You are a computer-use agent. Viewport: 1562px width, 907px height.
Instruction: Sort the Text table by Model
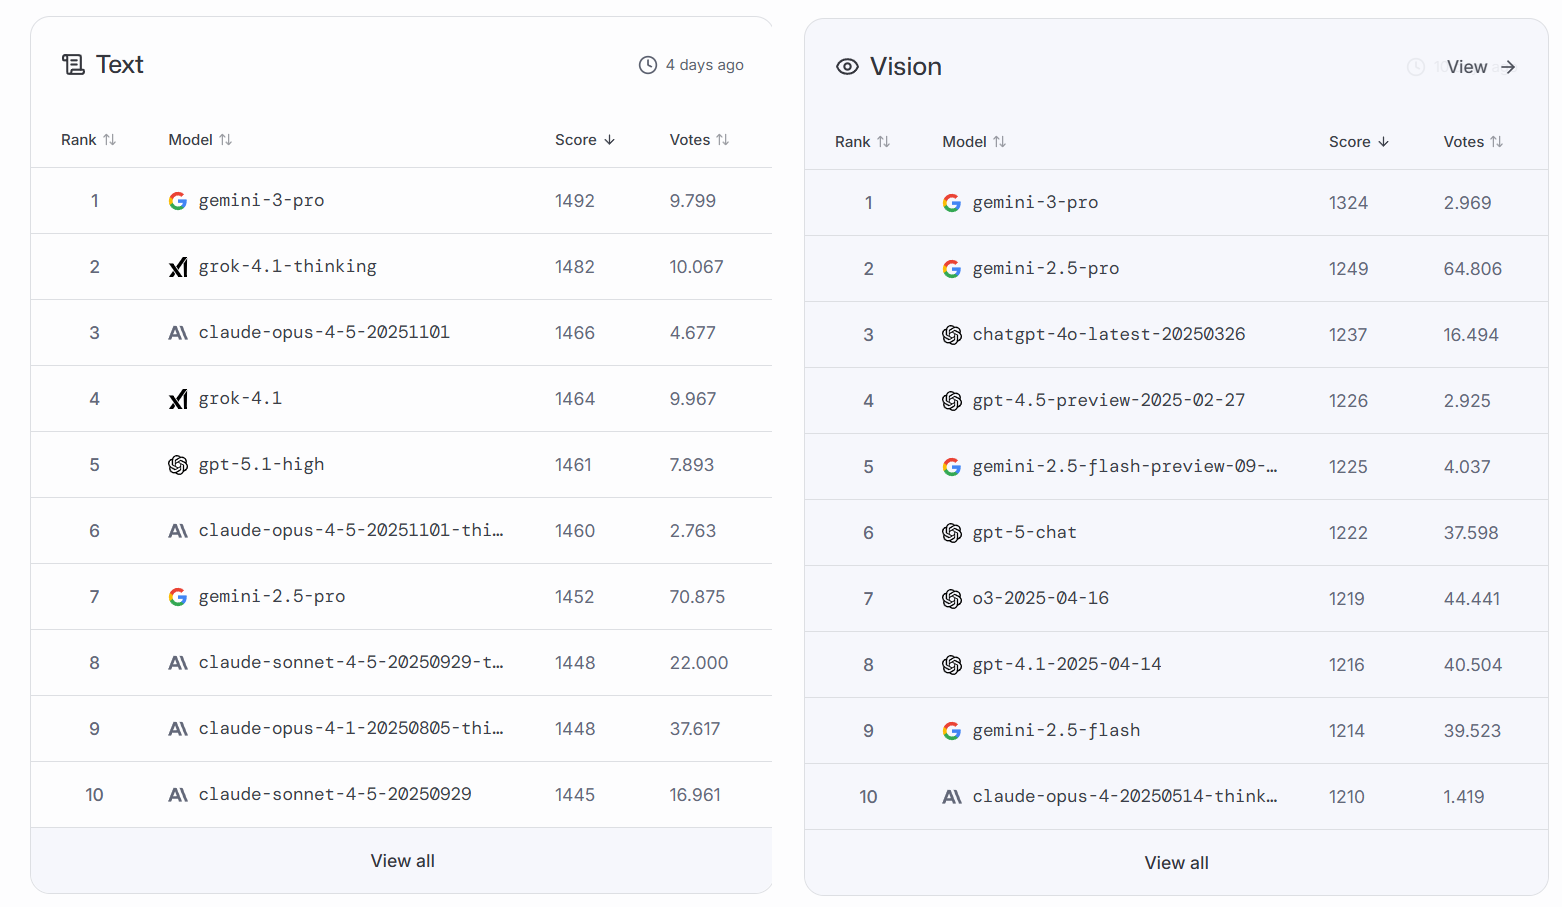coord(200,140)
